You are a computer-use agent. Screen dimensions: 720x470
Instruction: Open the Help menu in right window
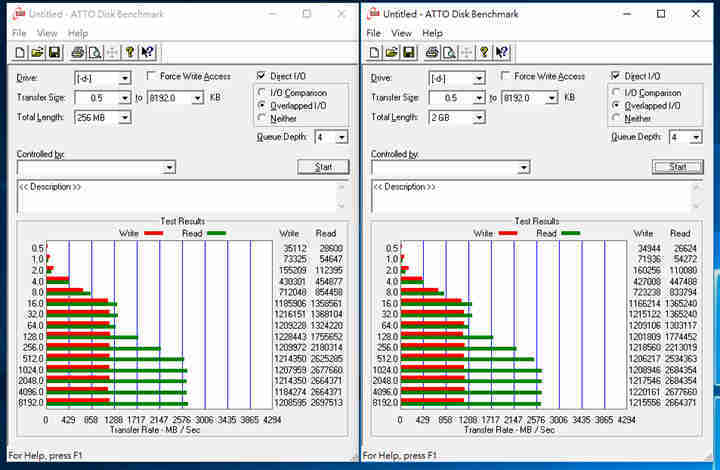click(433, 33)
